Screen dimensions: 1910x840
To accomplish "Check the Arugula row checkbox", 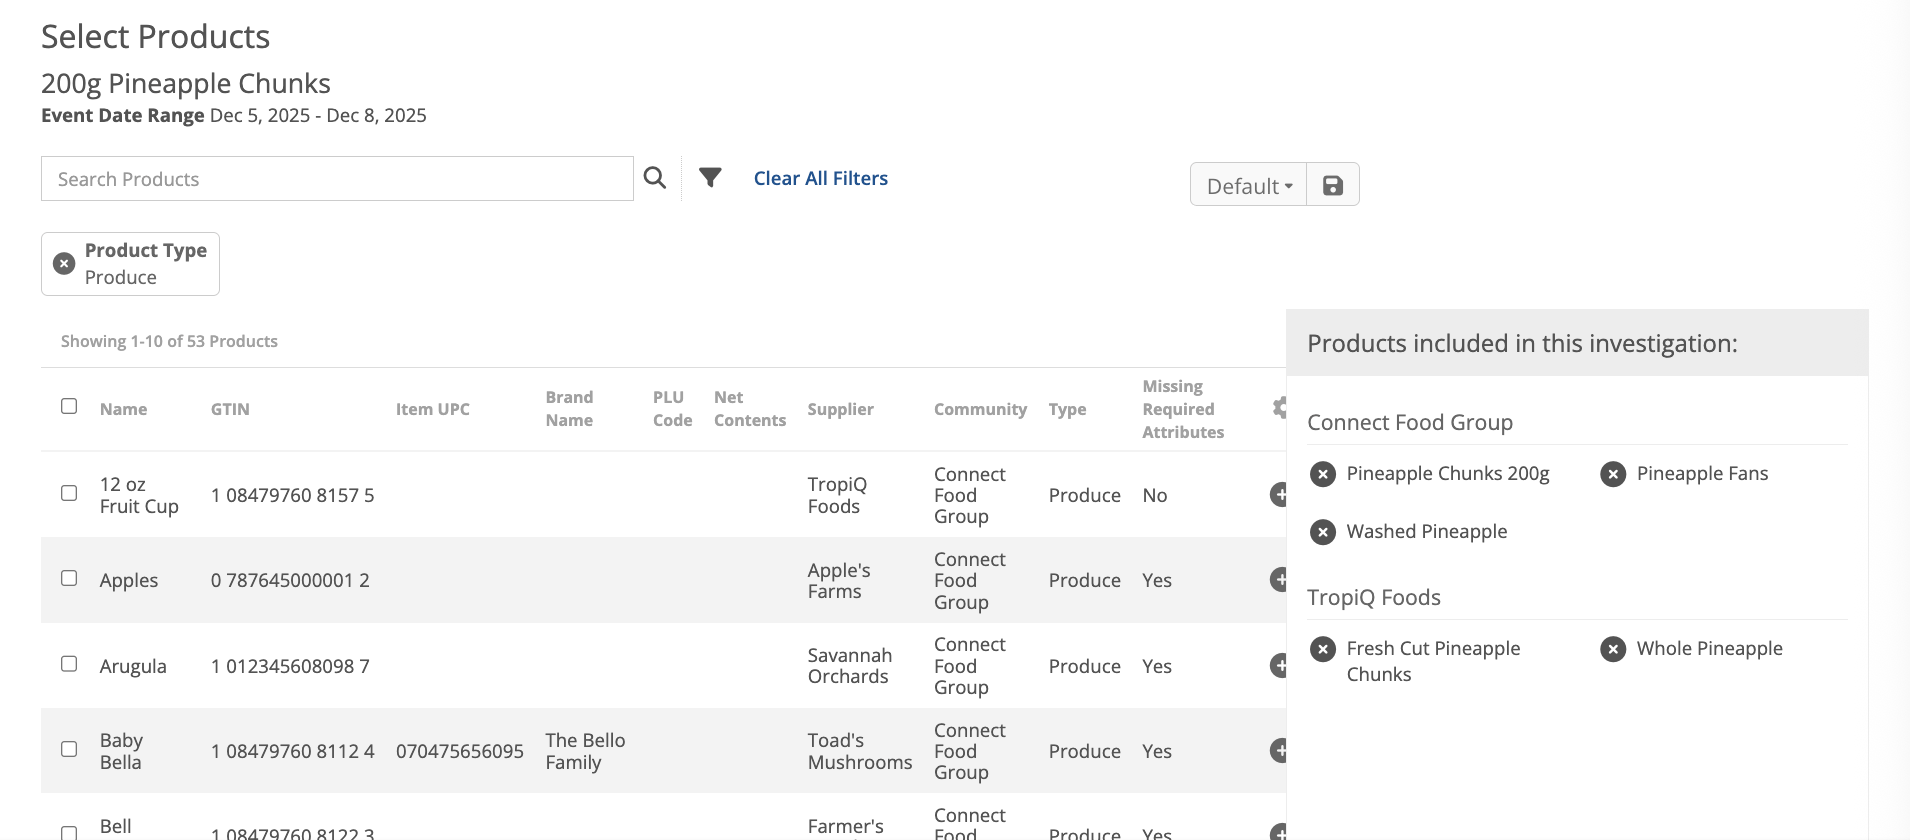I will tap(69, 664).
